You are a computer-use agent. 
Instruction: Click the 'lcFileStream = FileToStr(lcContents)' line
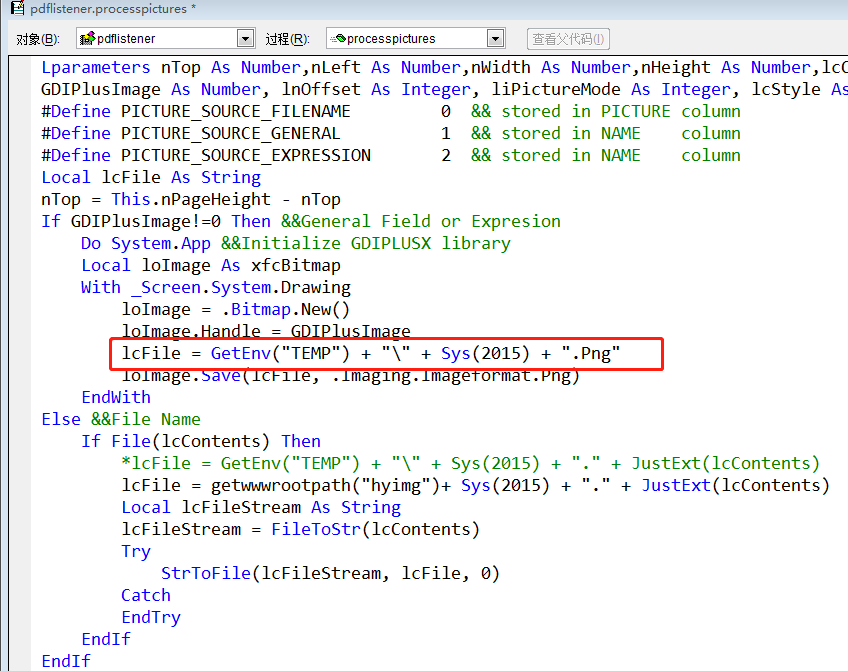pyautogui.click(x=301, y=530)
